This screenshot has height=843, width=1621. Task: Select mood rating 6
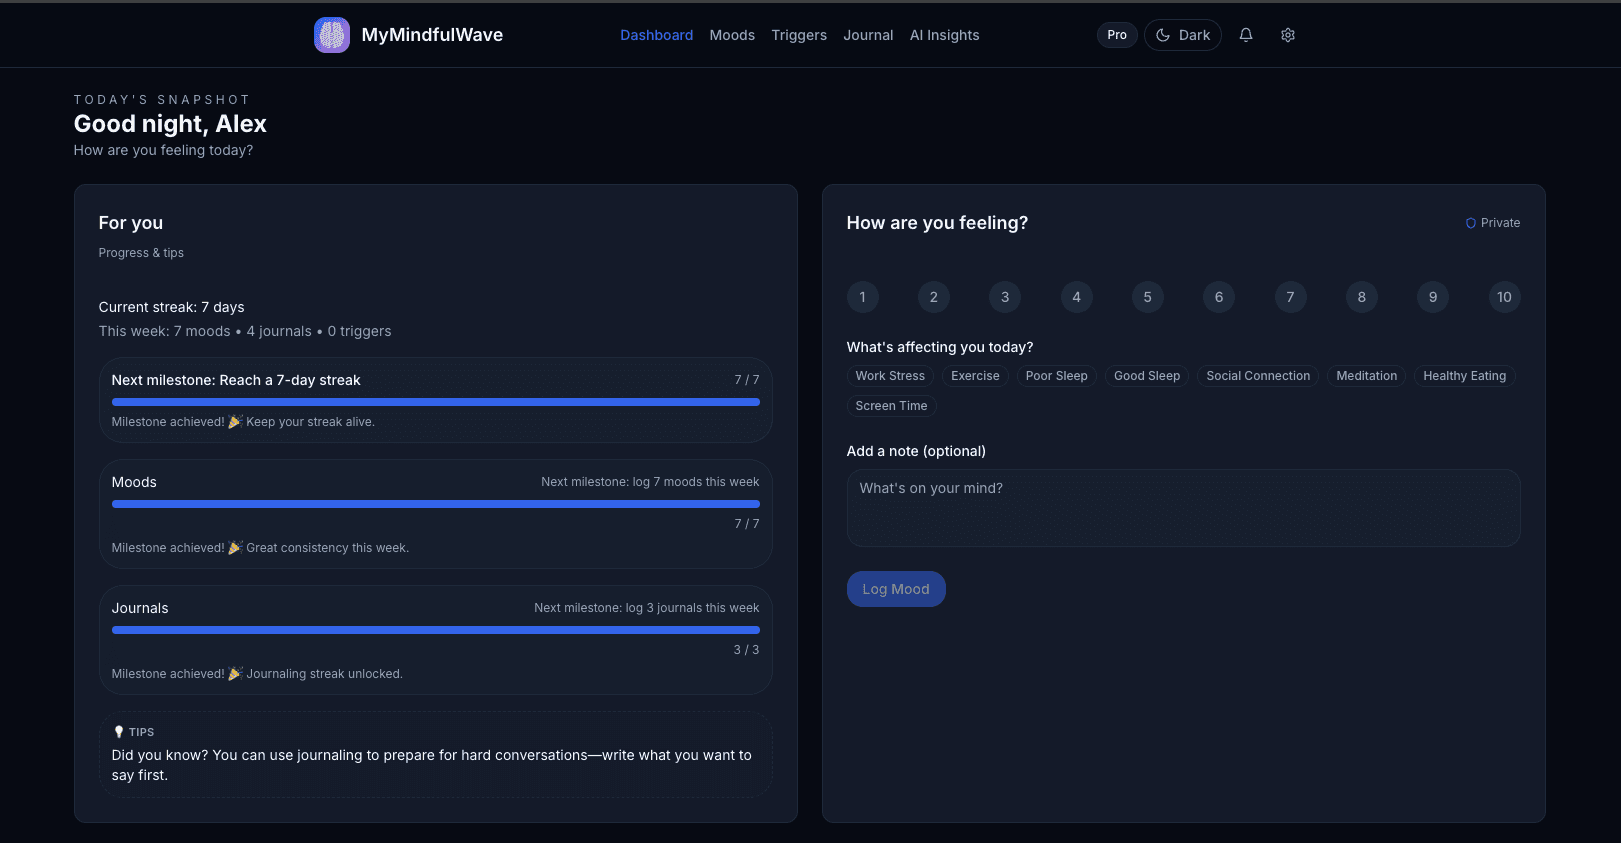pos(1219,297)
